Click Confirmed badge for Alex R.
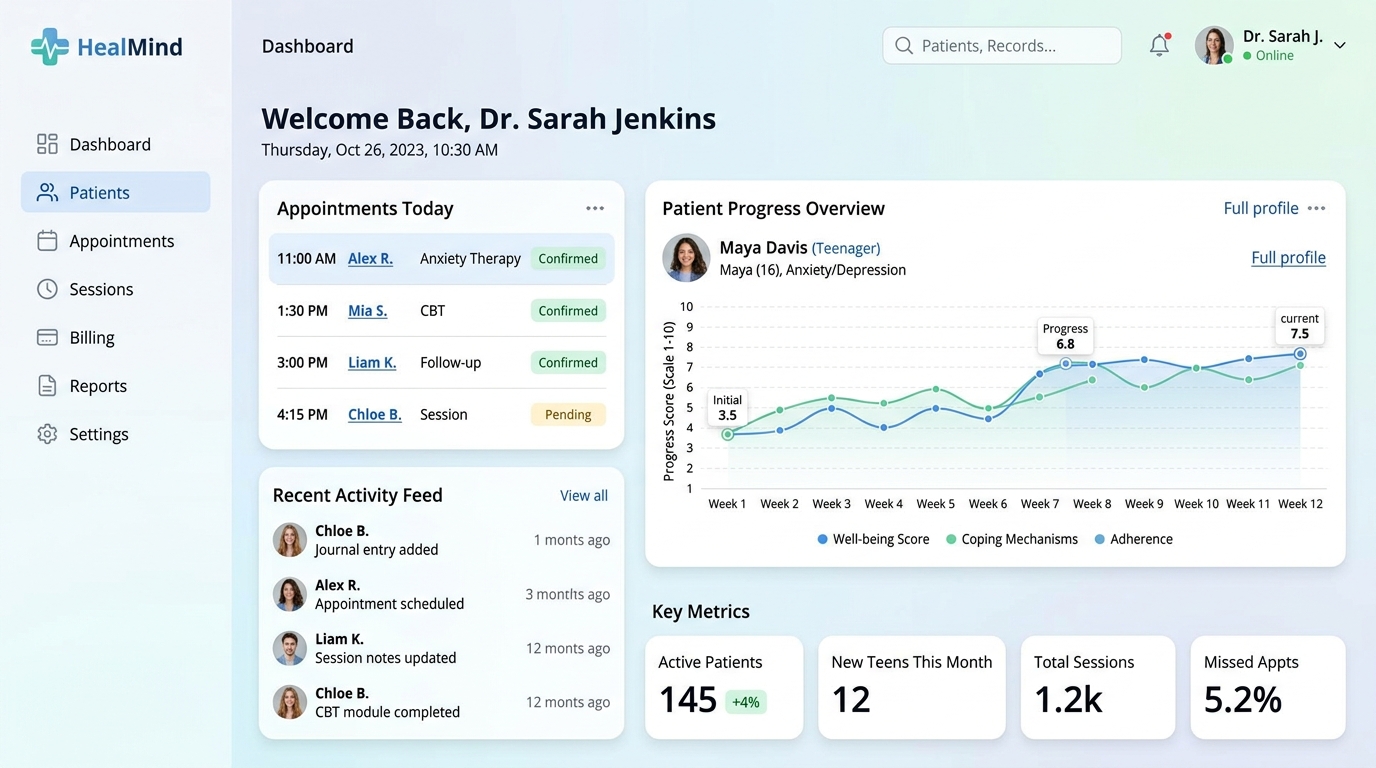This screenshot has height=768, width=1376. click(x=568, y=258)
